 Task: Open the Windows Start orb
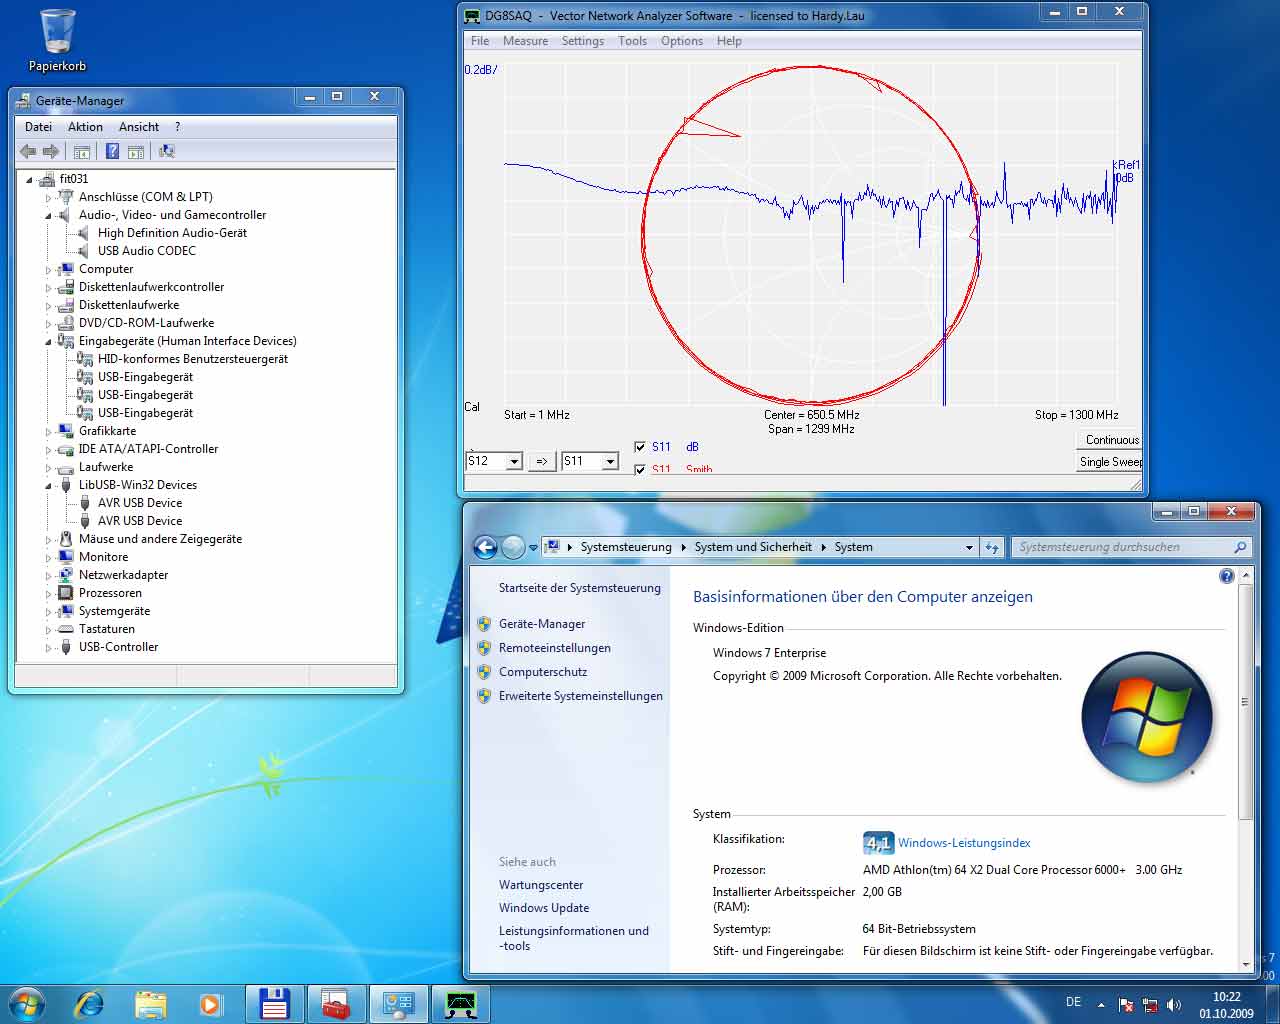click(x=27, y=1004)
